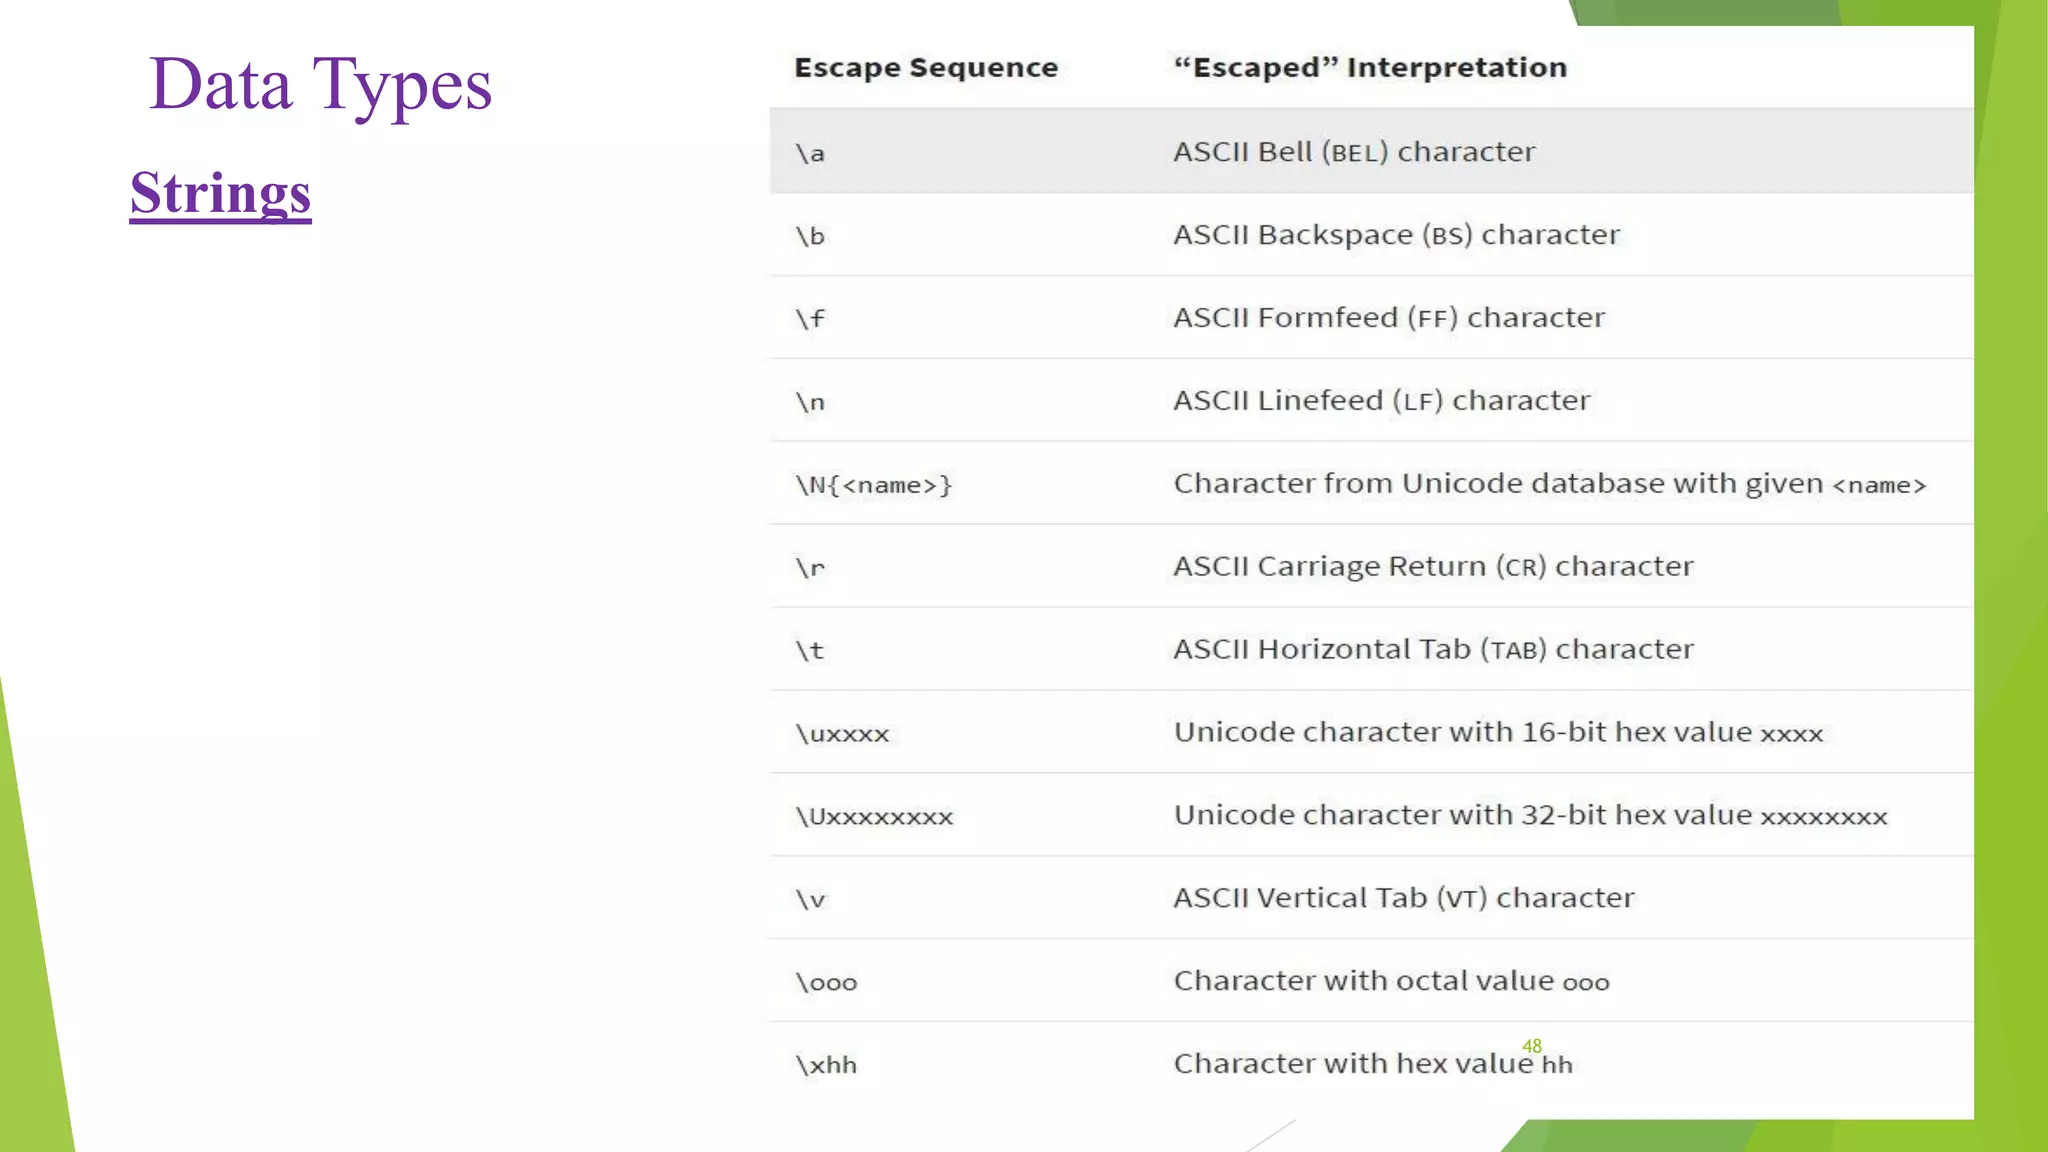Click the highlighted \a escape sequence row
Image resolution: width=2048 pixels, height=1152 pixels.
(1371, 151)
